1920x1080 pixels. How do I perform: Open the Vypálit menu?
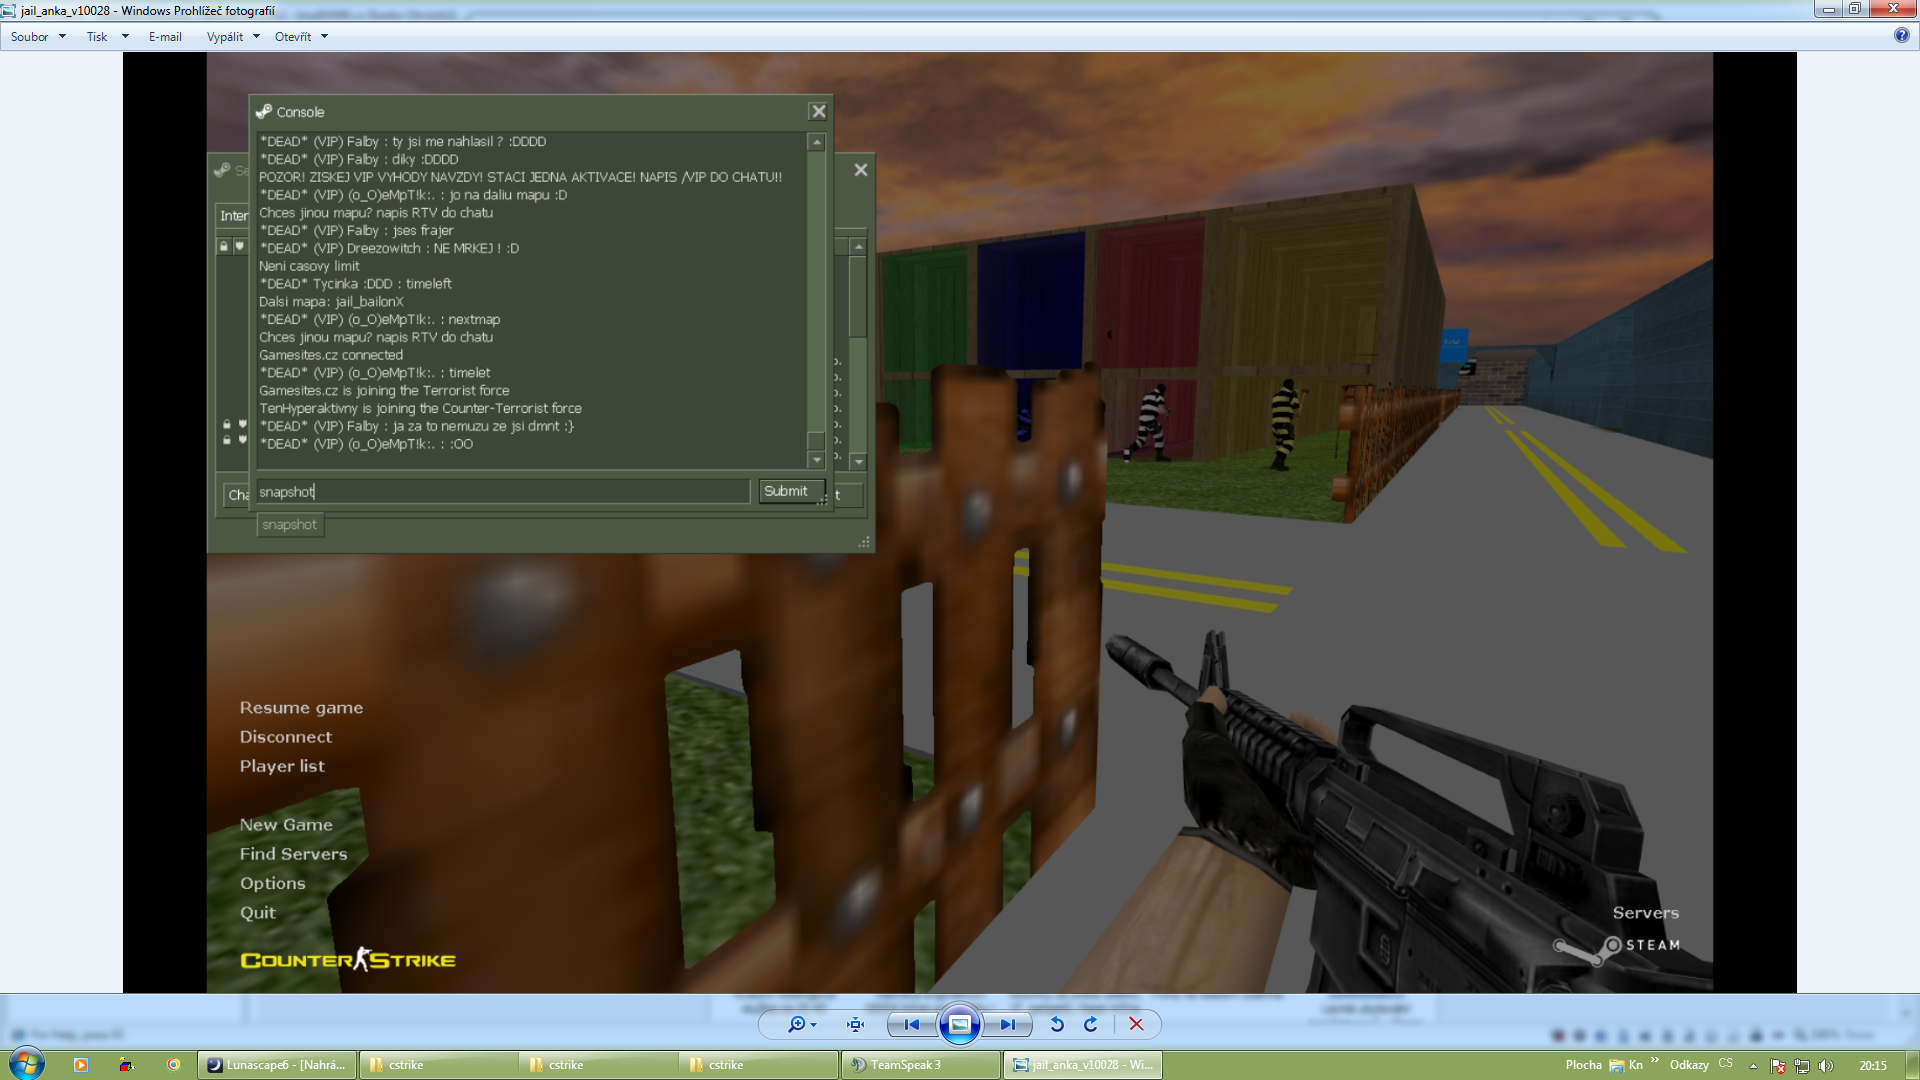(x=225, y=37)
